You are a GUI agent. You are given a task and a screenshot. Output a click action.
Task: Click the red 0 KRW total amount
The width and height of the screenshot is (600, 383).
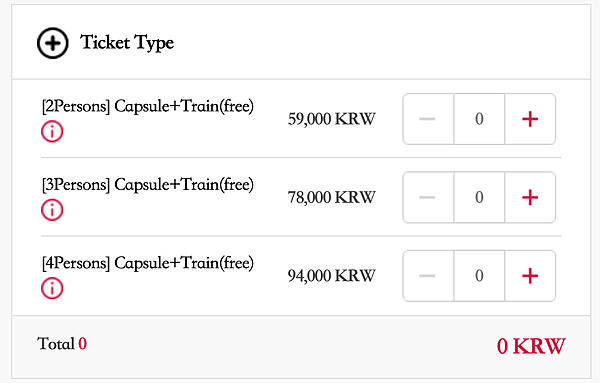pos(531,346)
